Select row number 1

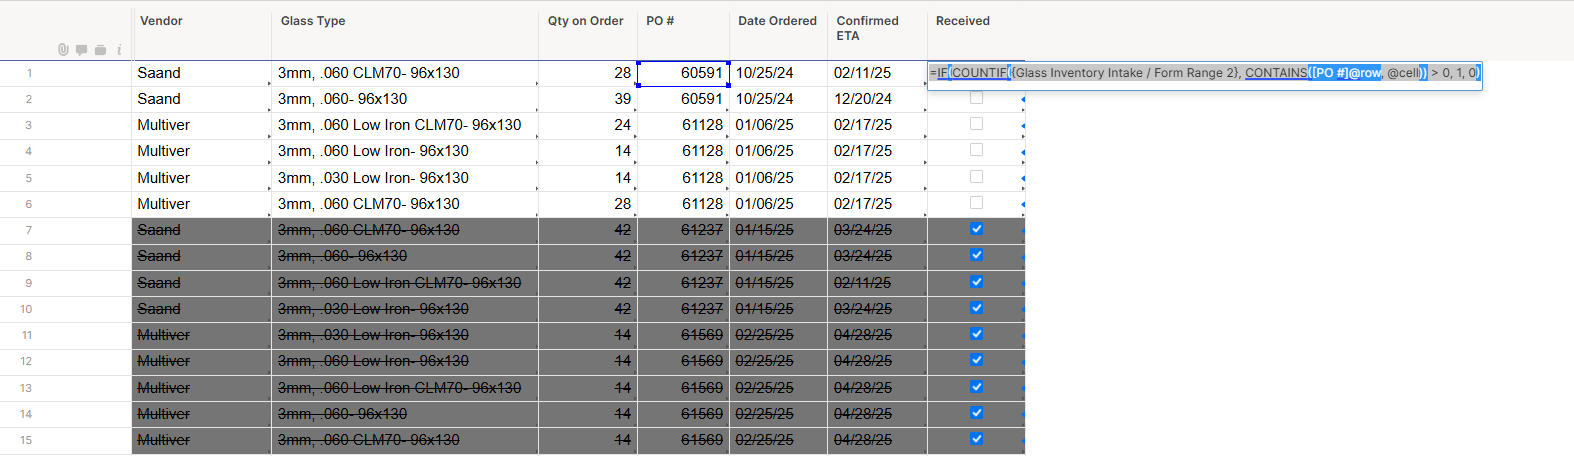pyautogui.click(x=30, y=73)
